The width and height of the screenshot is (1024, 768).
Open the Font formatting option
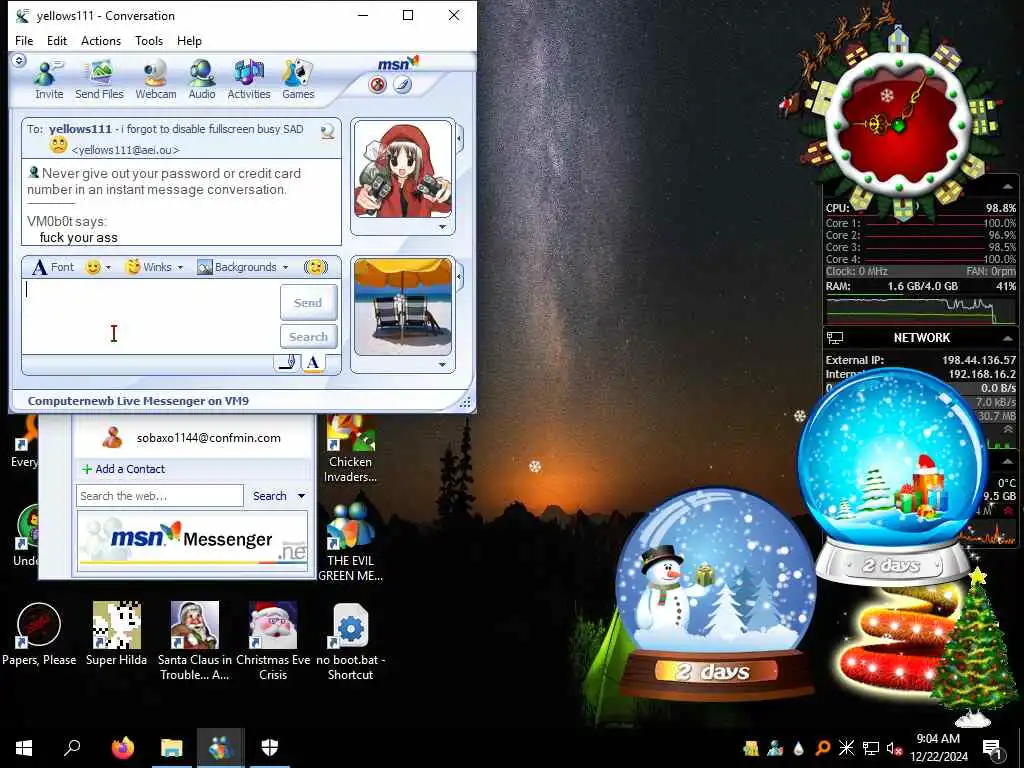point(53,267)
